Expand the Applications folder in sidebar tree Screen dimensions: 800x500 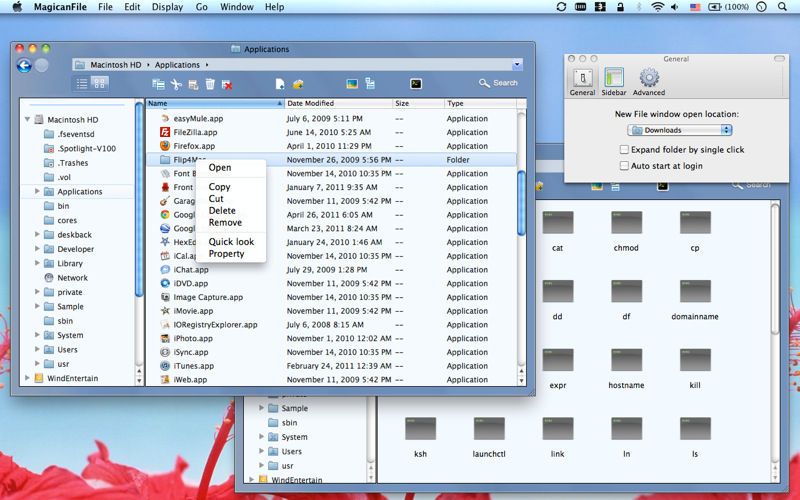point(37,191)
